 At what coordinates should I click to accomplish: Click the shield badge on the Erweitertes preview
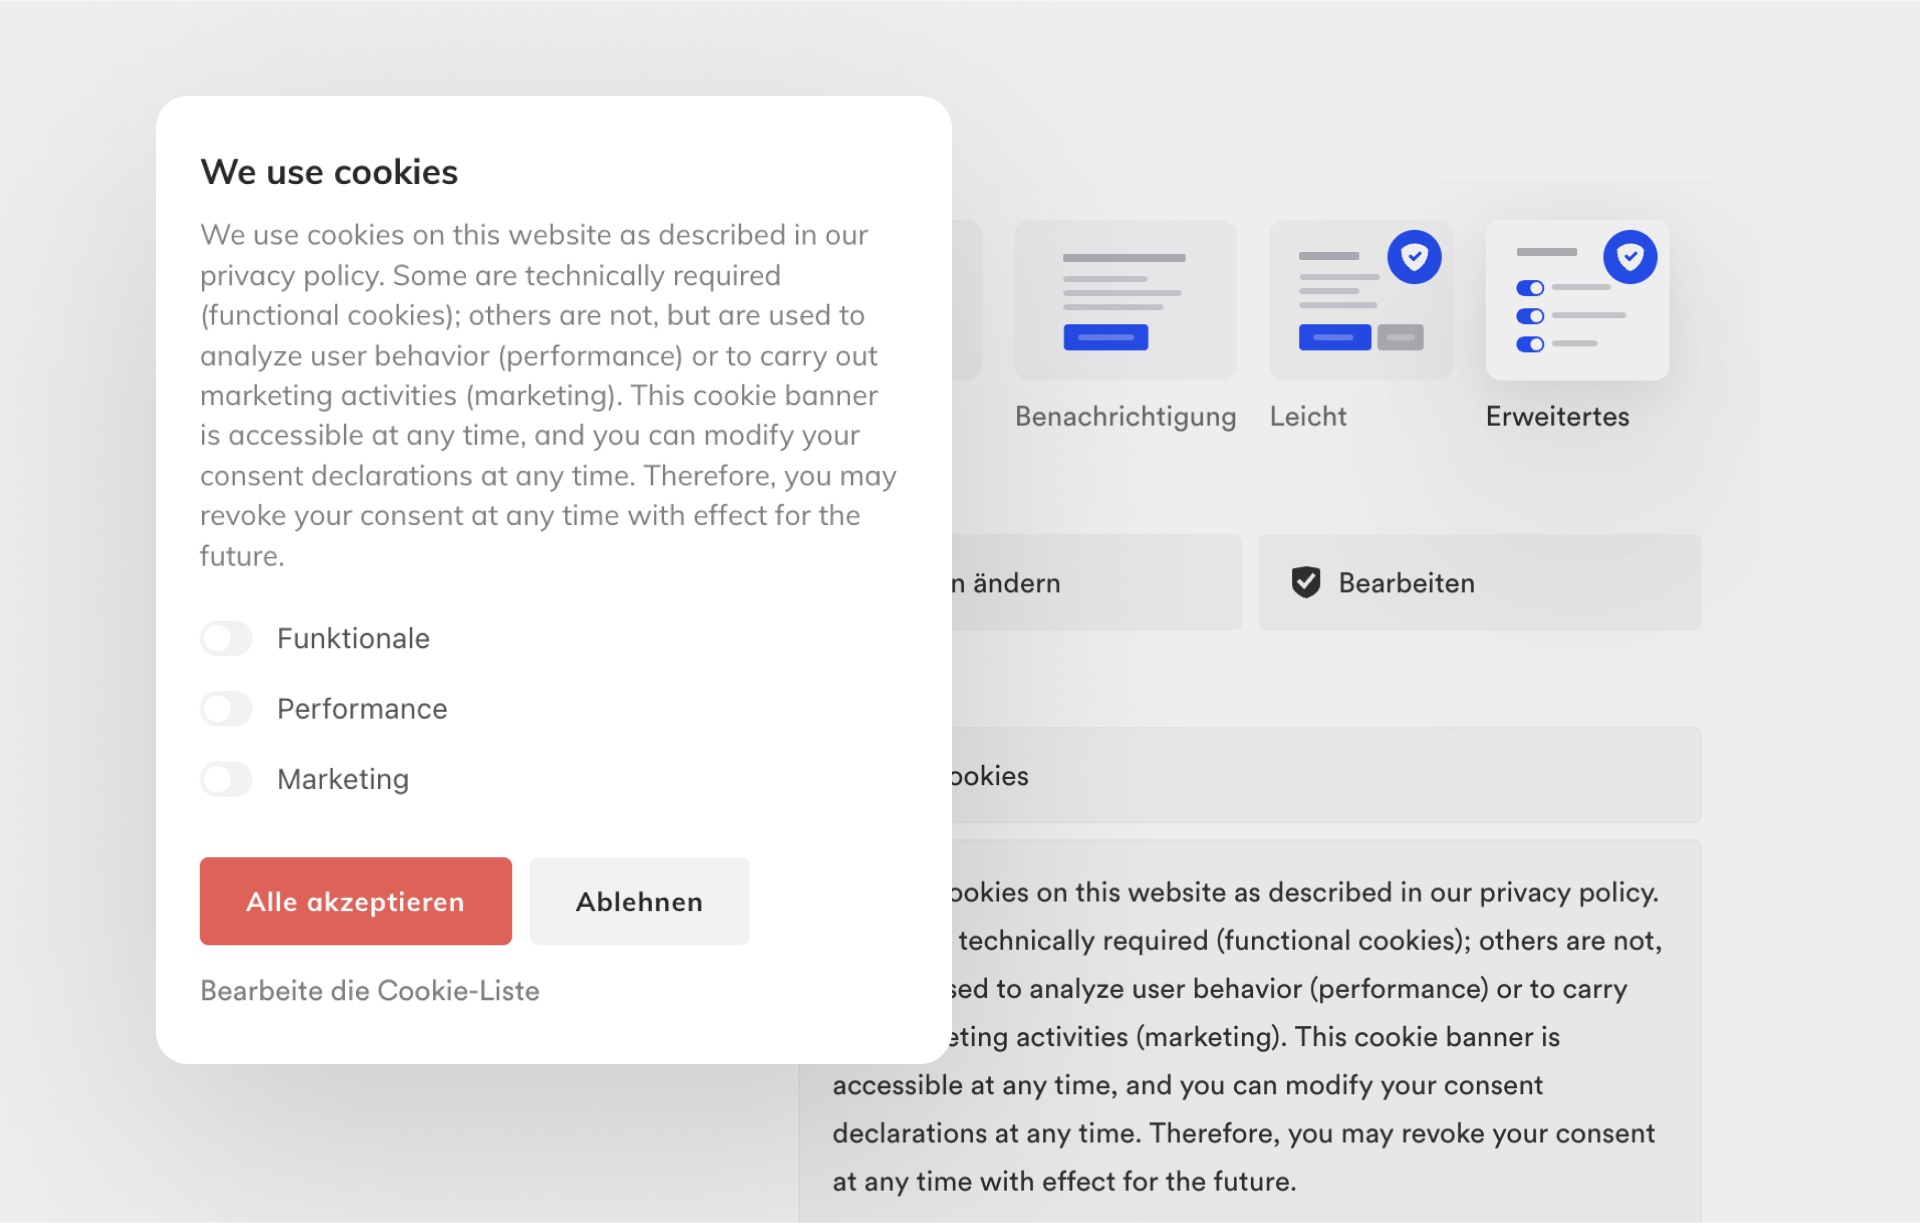point(1629,257)
